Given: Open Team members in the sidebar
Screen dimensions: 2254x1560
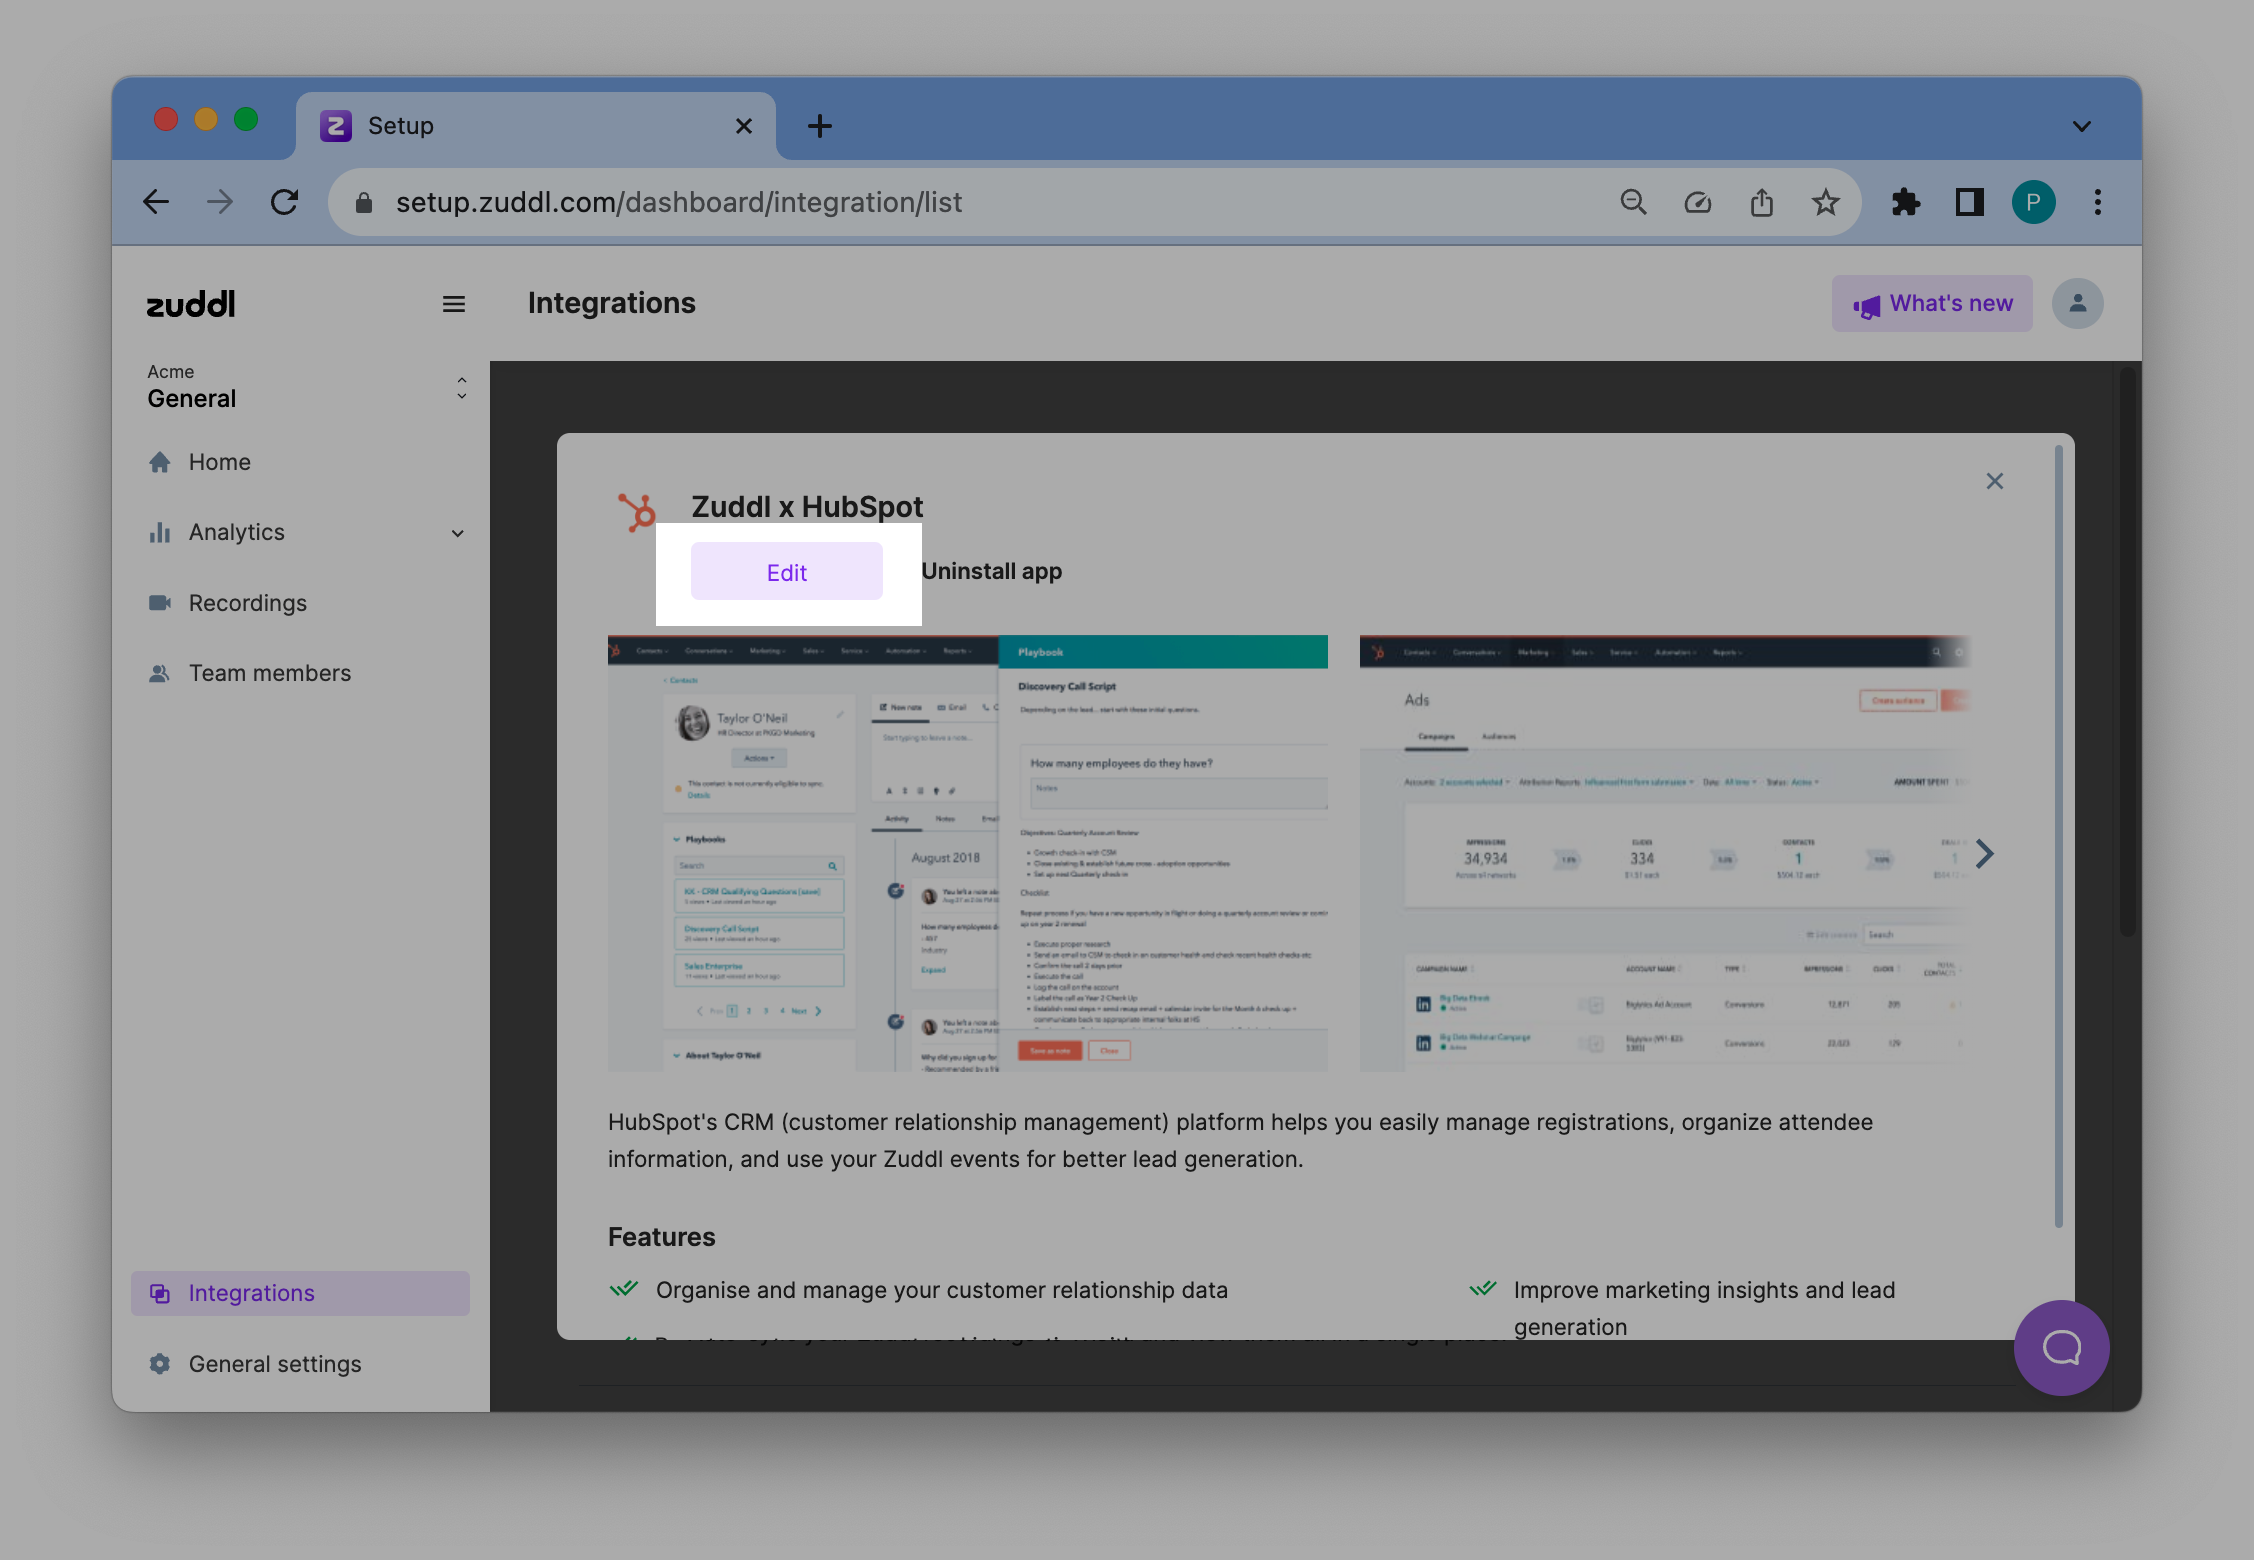Looking at the screenshot, I should click(269, 673).
